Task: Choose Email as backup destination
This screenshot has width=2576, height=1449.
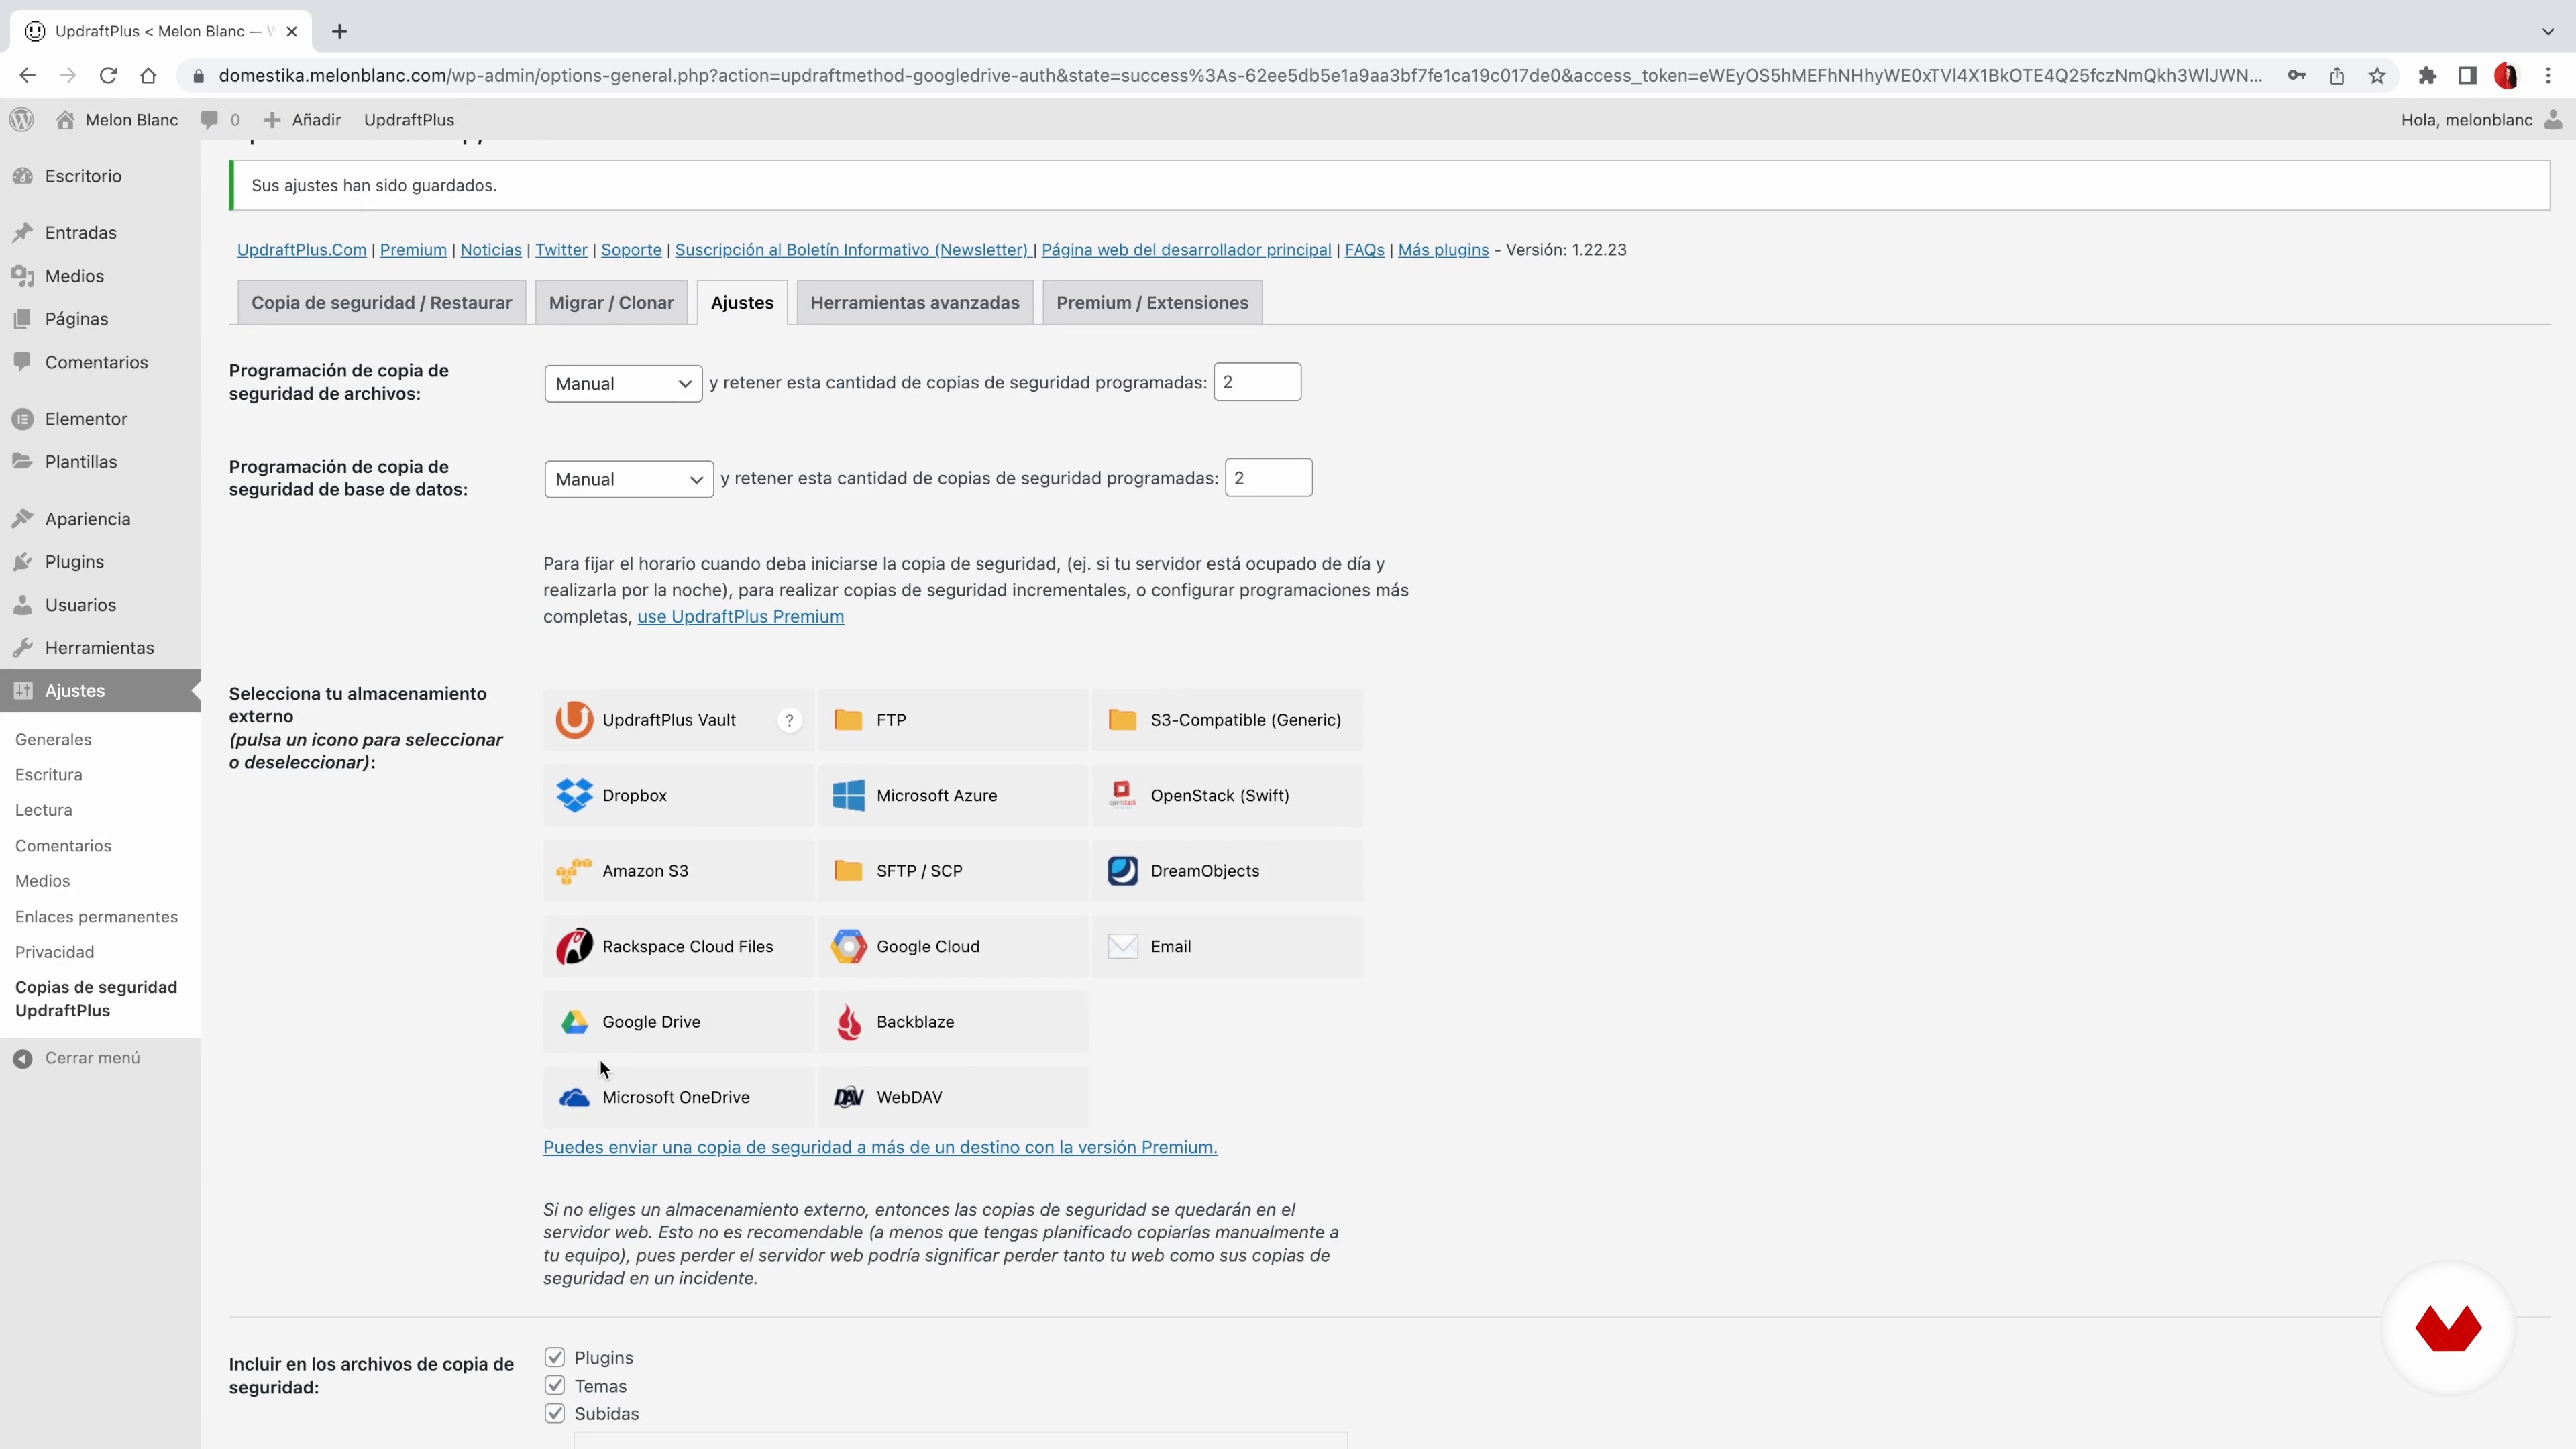Action: click(1226, 947)
